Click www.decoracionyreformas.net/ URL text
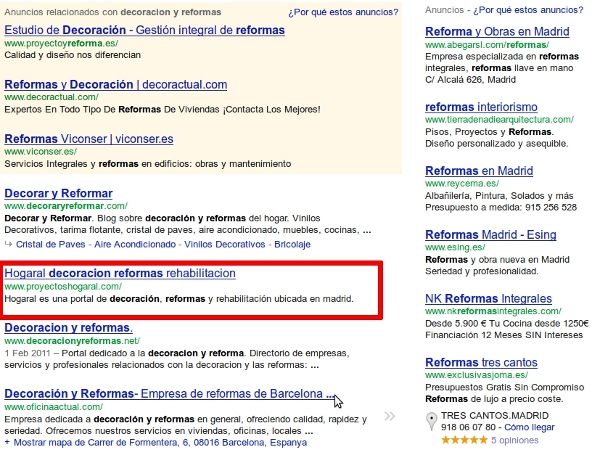Screen dimensions: 600x455 click(x=72, y=341)
